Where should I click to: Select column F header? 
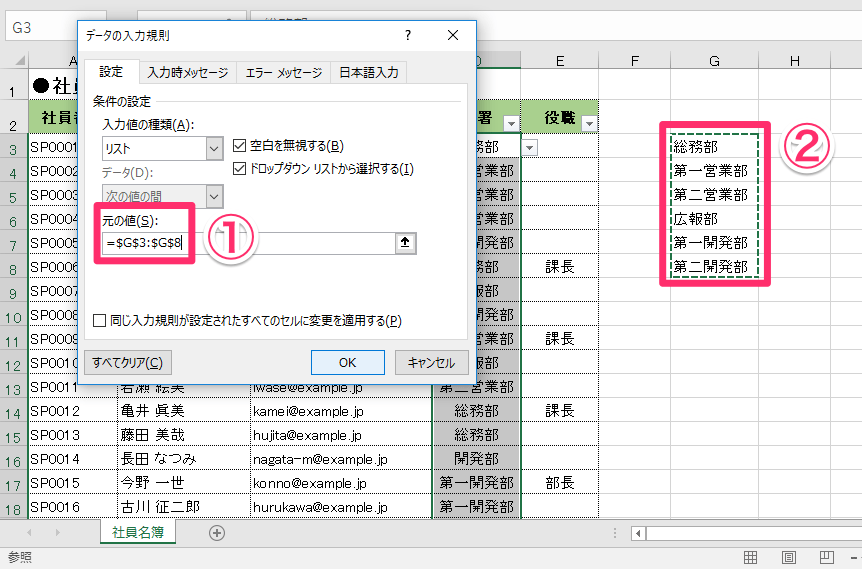634,60
